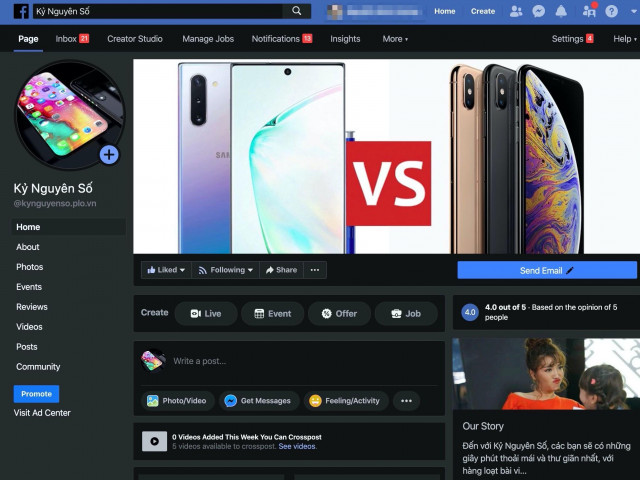Click Feeling/Activity button

point(345,401)
